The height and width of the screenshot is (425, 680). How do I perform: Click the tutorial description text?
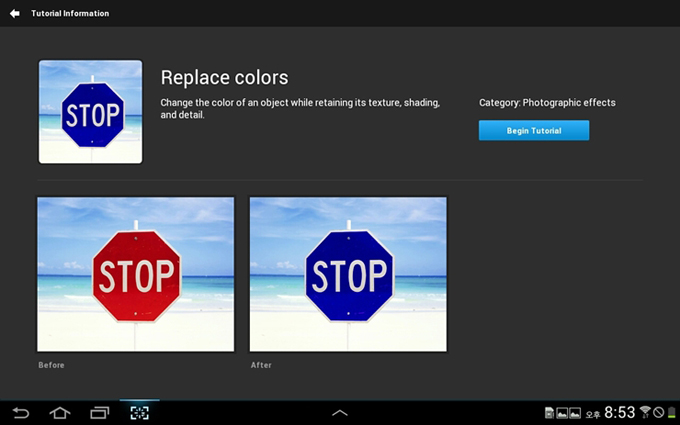(x=300, y=108)
